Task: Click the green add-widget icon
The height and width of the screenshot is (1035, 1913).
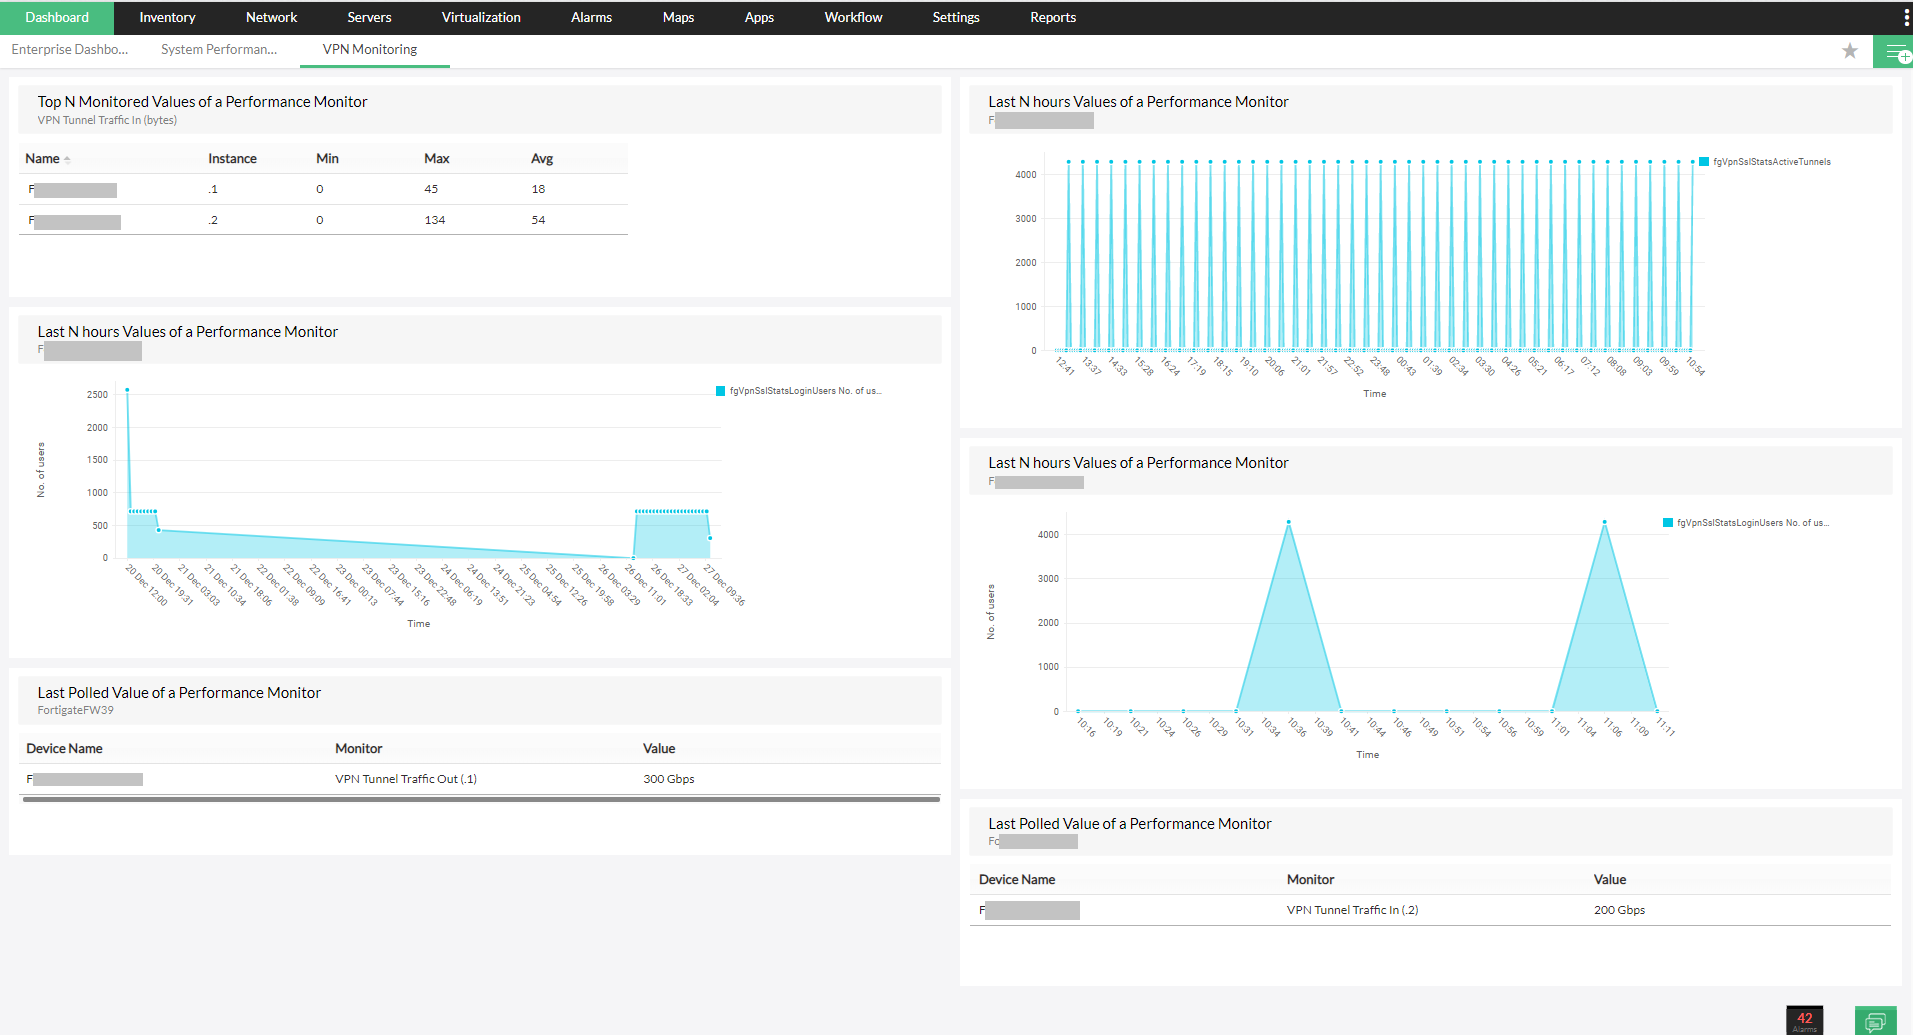Action: tap(1895, 51)
